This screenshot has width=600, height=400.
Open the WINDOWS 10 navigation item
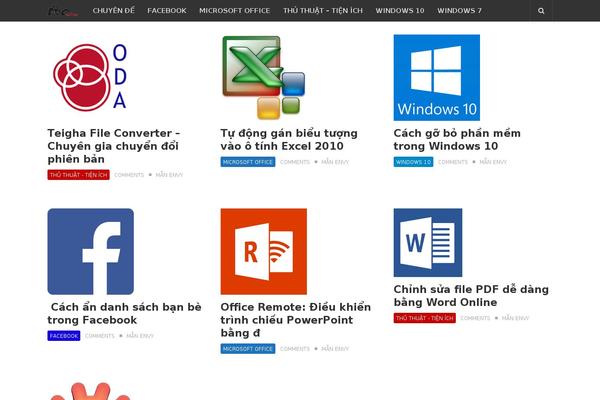[400, 11]
